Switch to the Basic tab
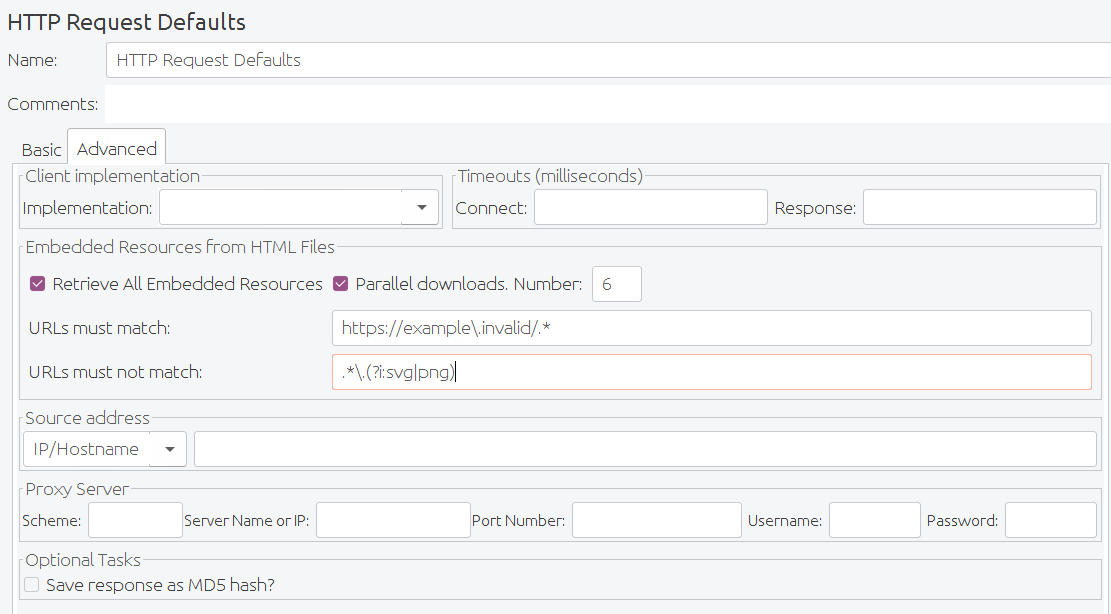The image size is (1111, 614). [x=41, y=149]
